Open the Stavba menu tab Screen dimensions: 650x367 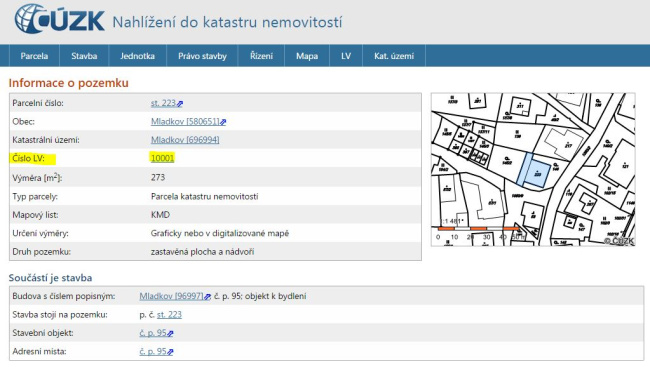pyautogui.click(x=84, y=56)
